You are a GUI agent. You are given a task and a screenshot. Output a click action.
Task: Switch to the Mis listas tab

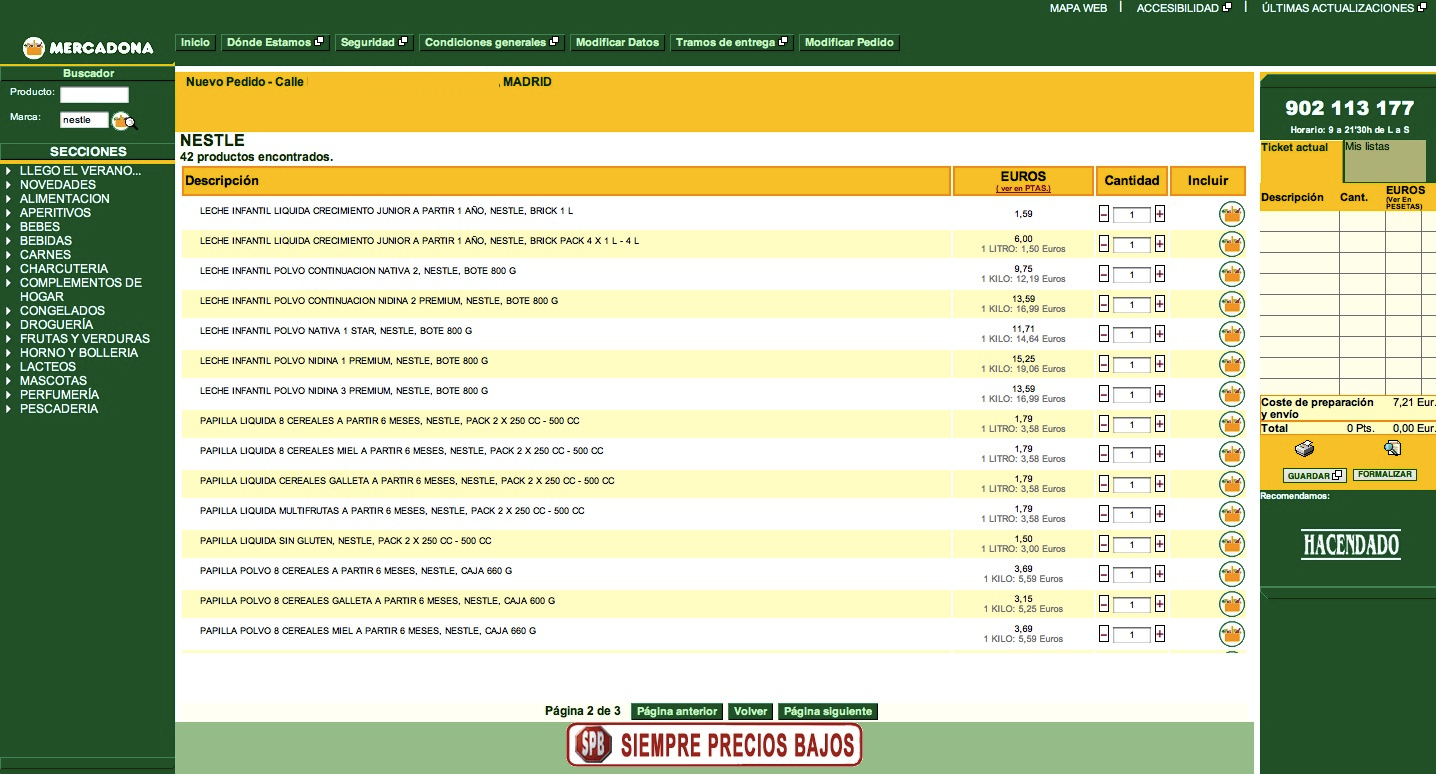pos(1384,160)
